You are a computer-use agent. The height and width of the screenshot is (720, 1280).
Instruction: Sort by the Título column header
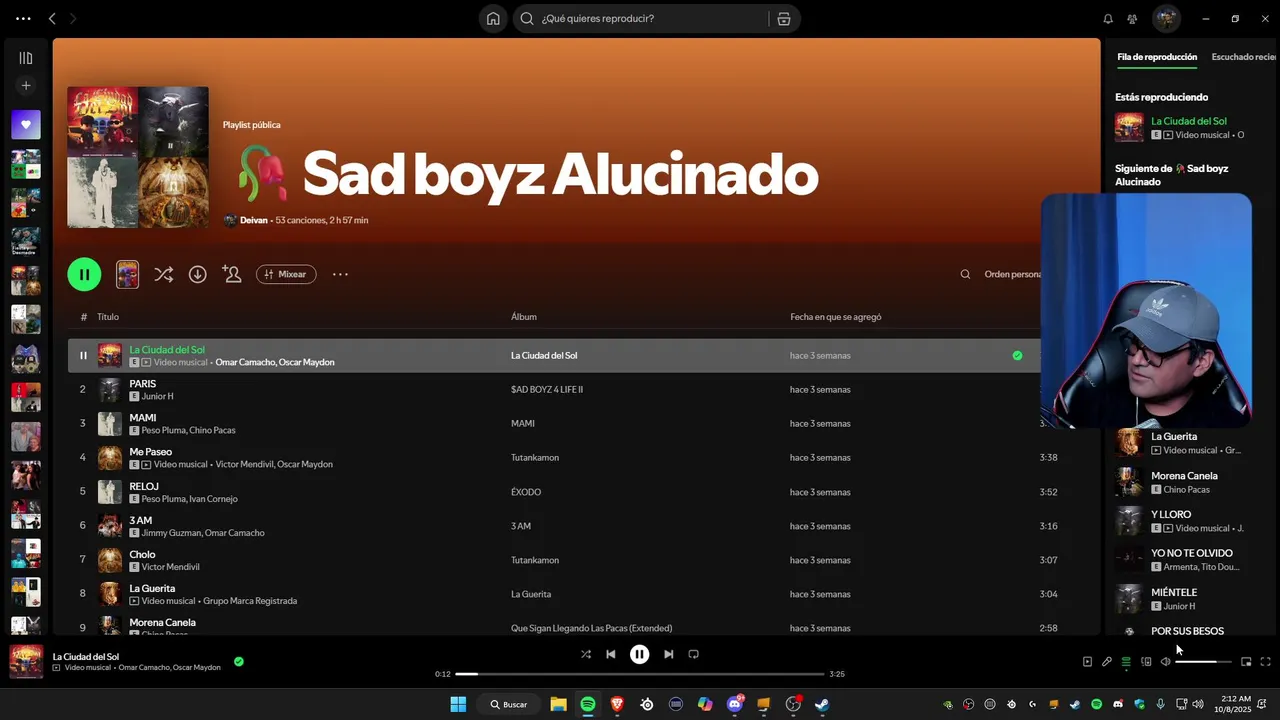pyautogui.click(x=108, y=317)
